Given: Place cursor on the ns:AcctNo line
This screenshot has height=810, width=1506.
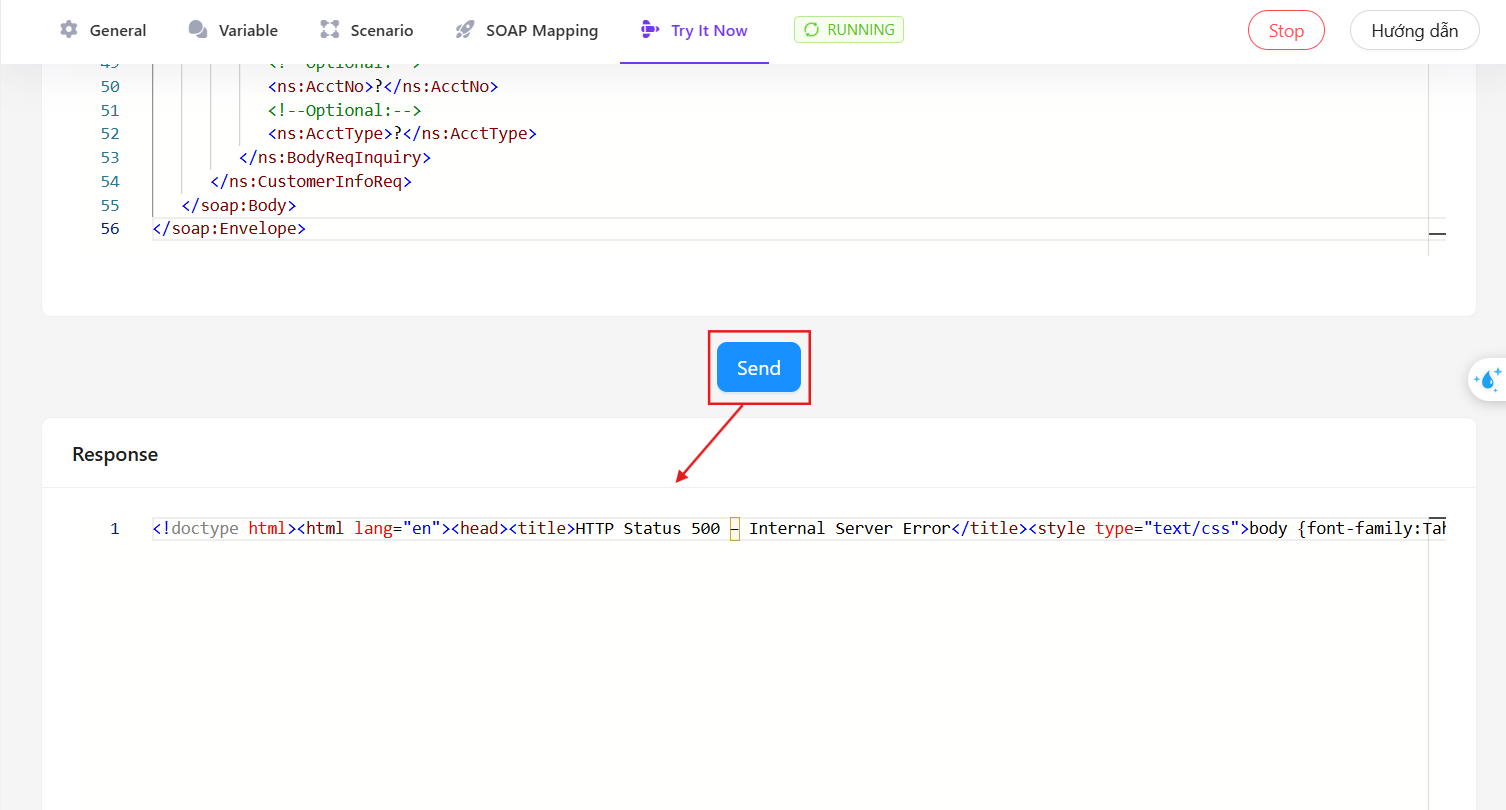Looking at the screenshot, I should pos(383,86).
